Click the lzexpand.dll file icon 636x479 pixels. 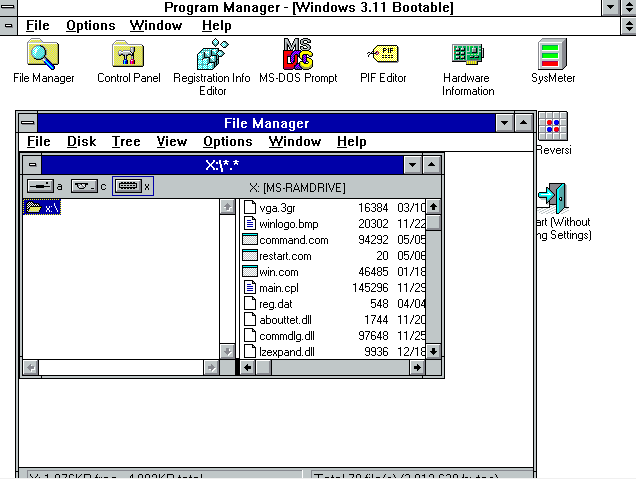click(x=250, y=352)
